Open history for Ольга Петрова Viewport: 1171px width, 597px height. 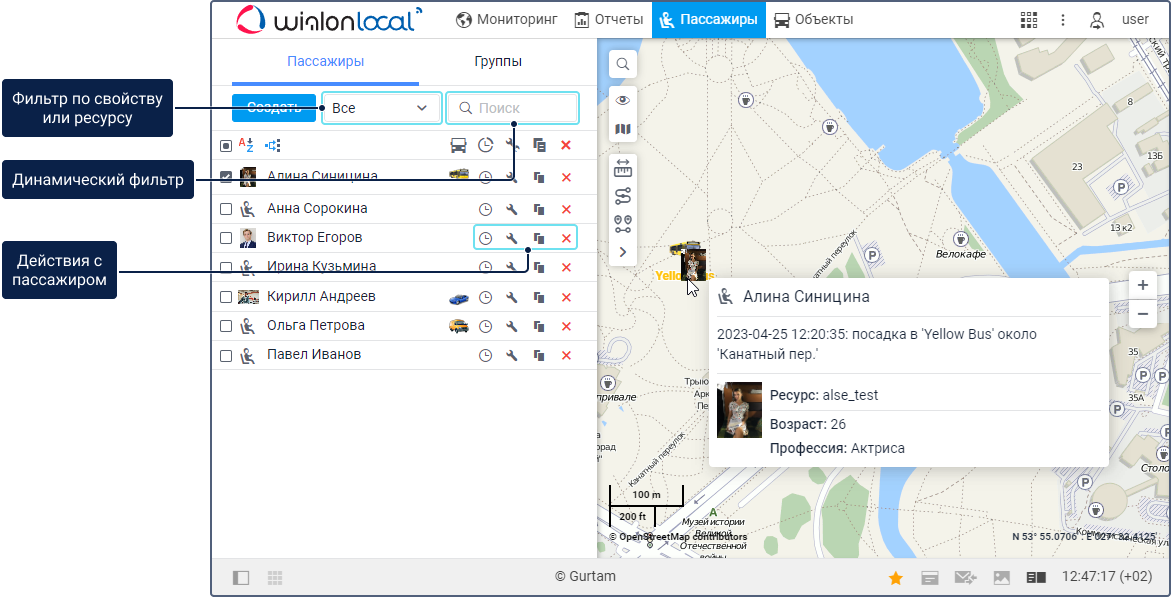[485, 327]
